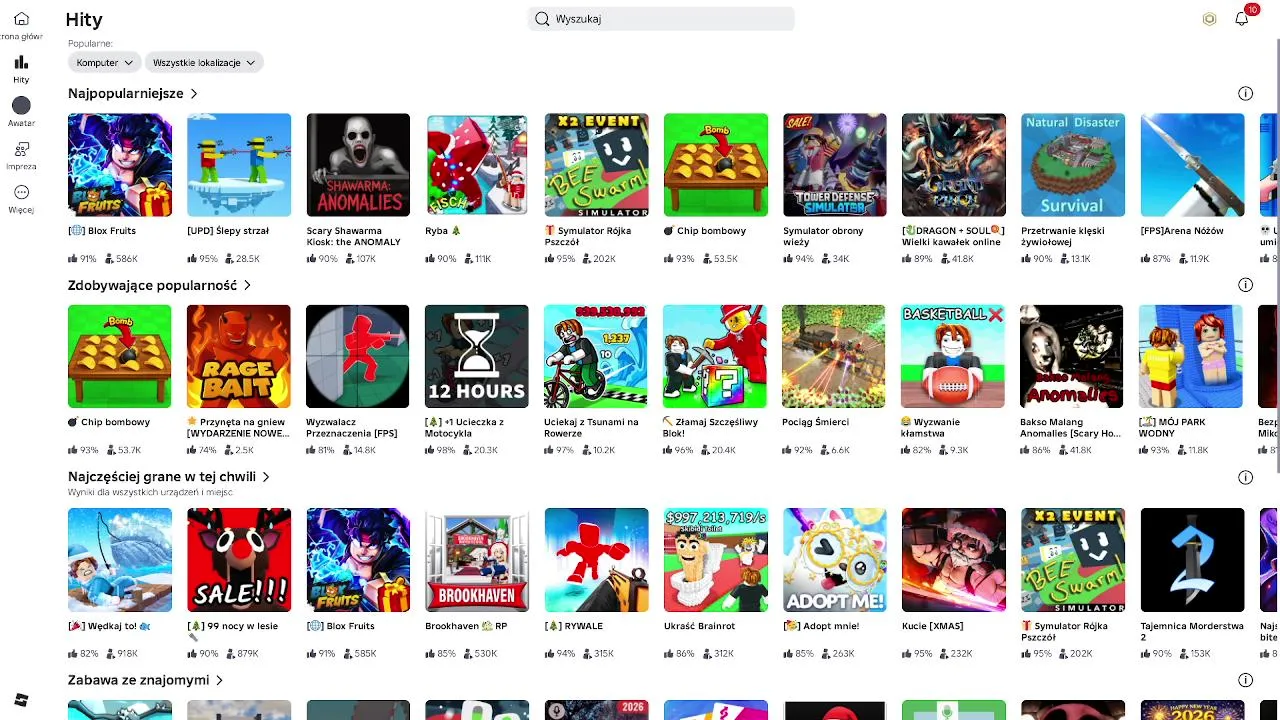Expand Najczęściej grane w tej chwili
Image resolution: width=1280 pixels, height=720 pixels.
(266, 477)
